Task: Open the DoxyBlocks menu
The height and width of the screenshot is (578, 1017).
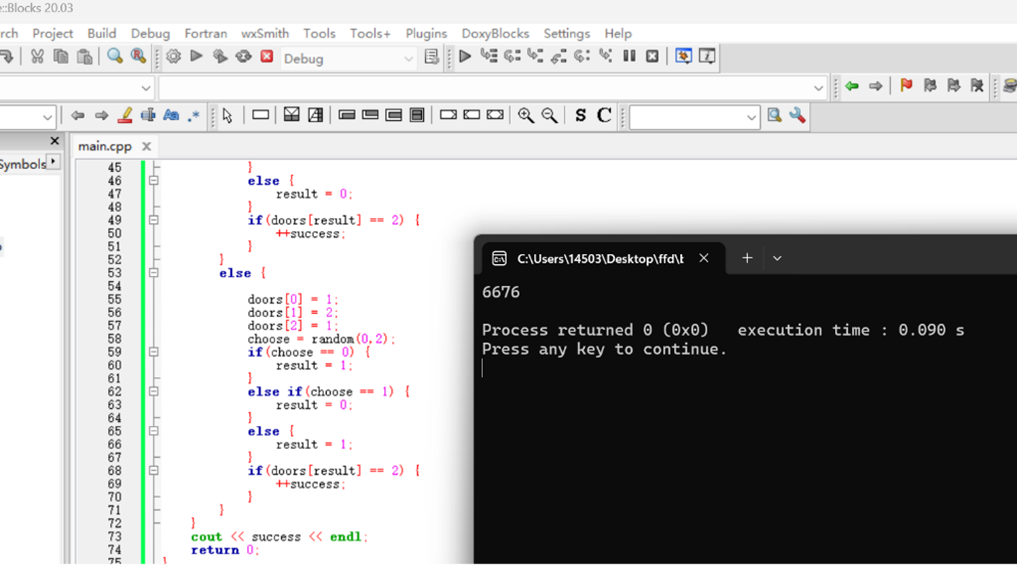Action: point(496,34)
